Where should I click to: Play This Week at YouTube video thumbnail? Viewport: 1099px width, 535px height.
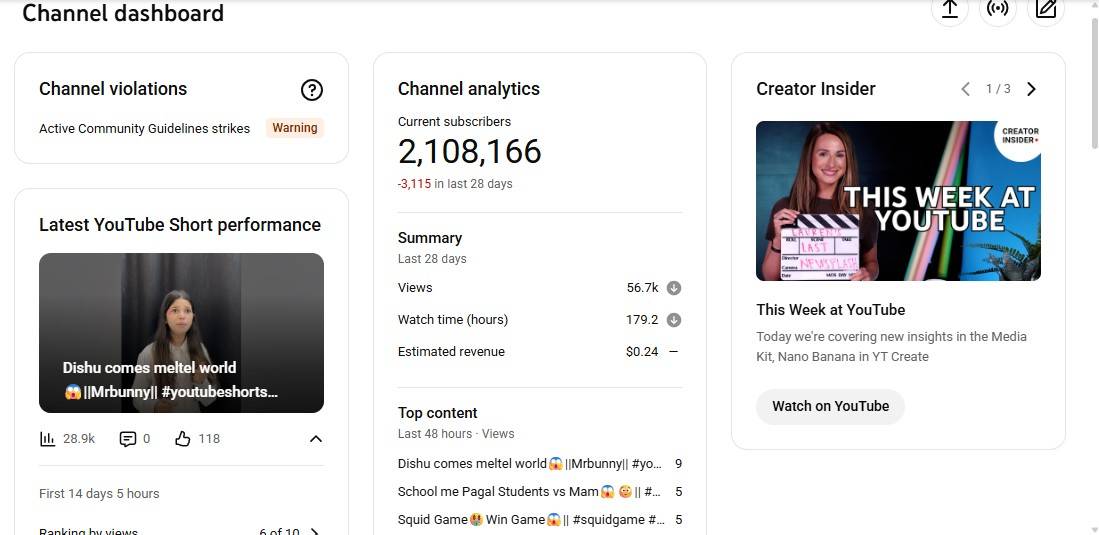point(898,201)
